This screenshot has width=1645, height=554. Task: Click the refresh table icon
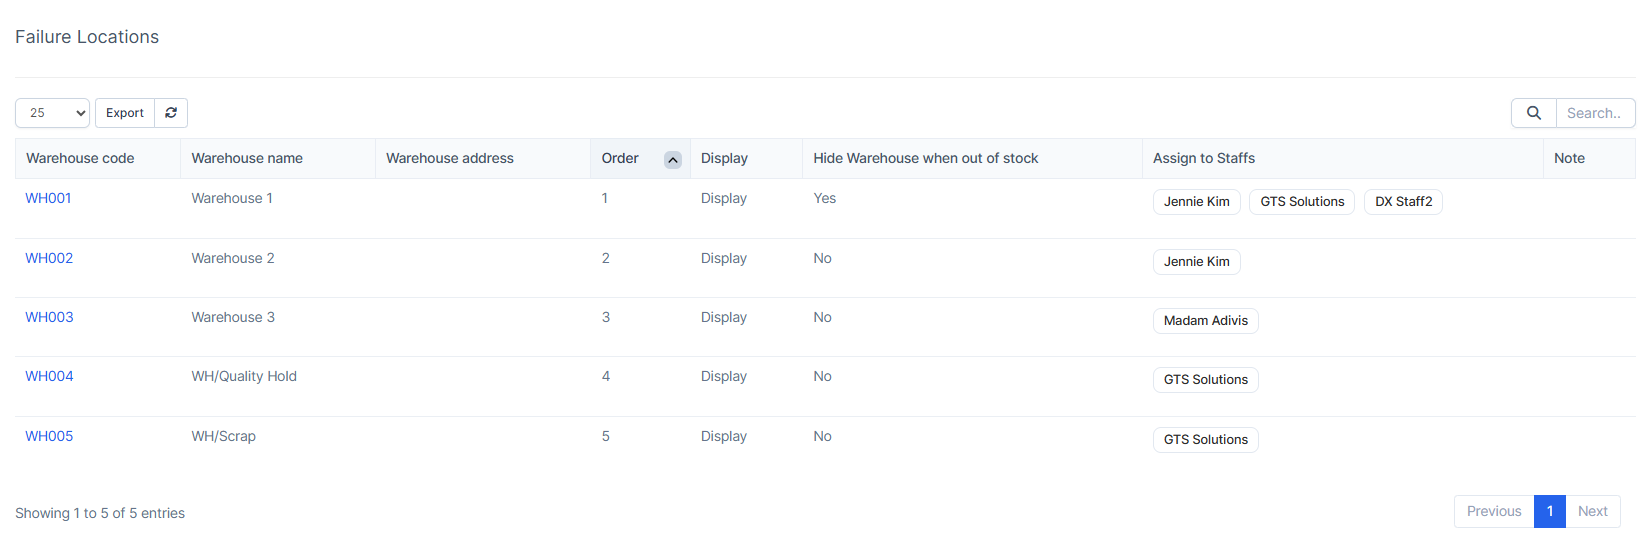coord(171,113)
